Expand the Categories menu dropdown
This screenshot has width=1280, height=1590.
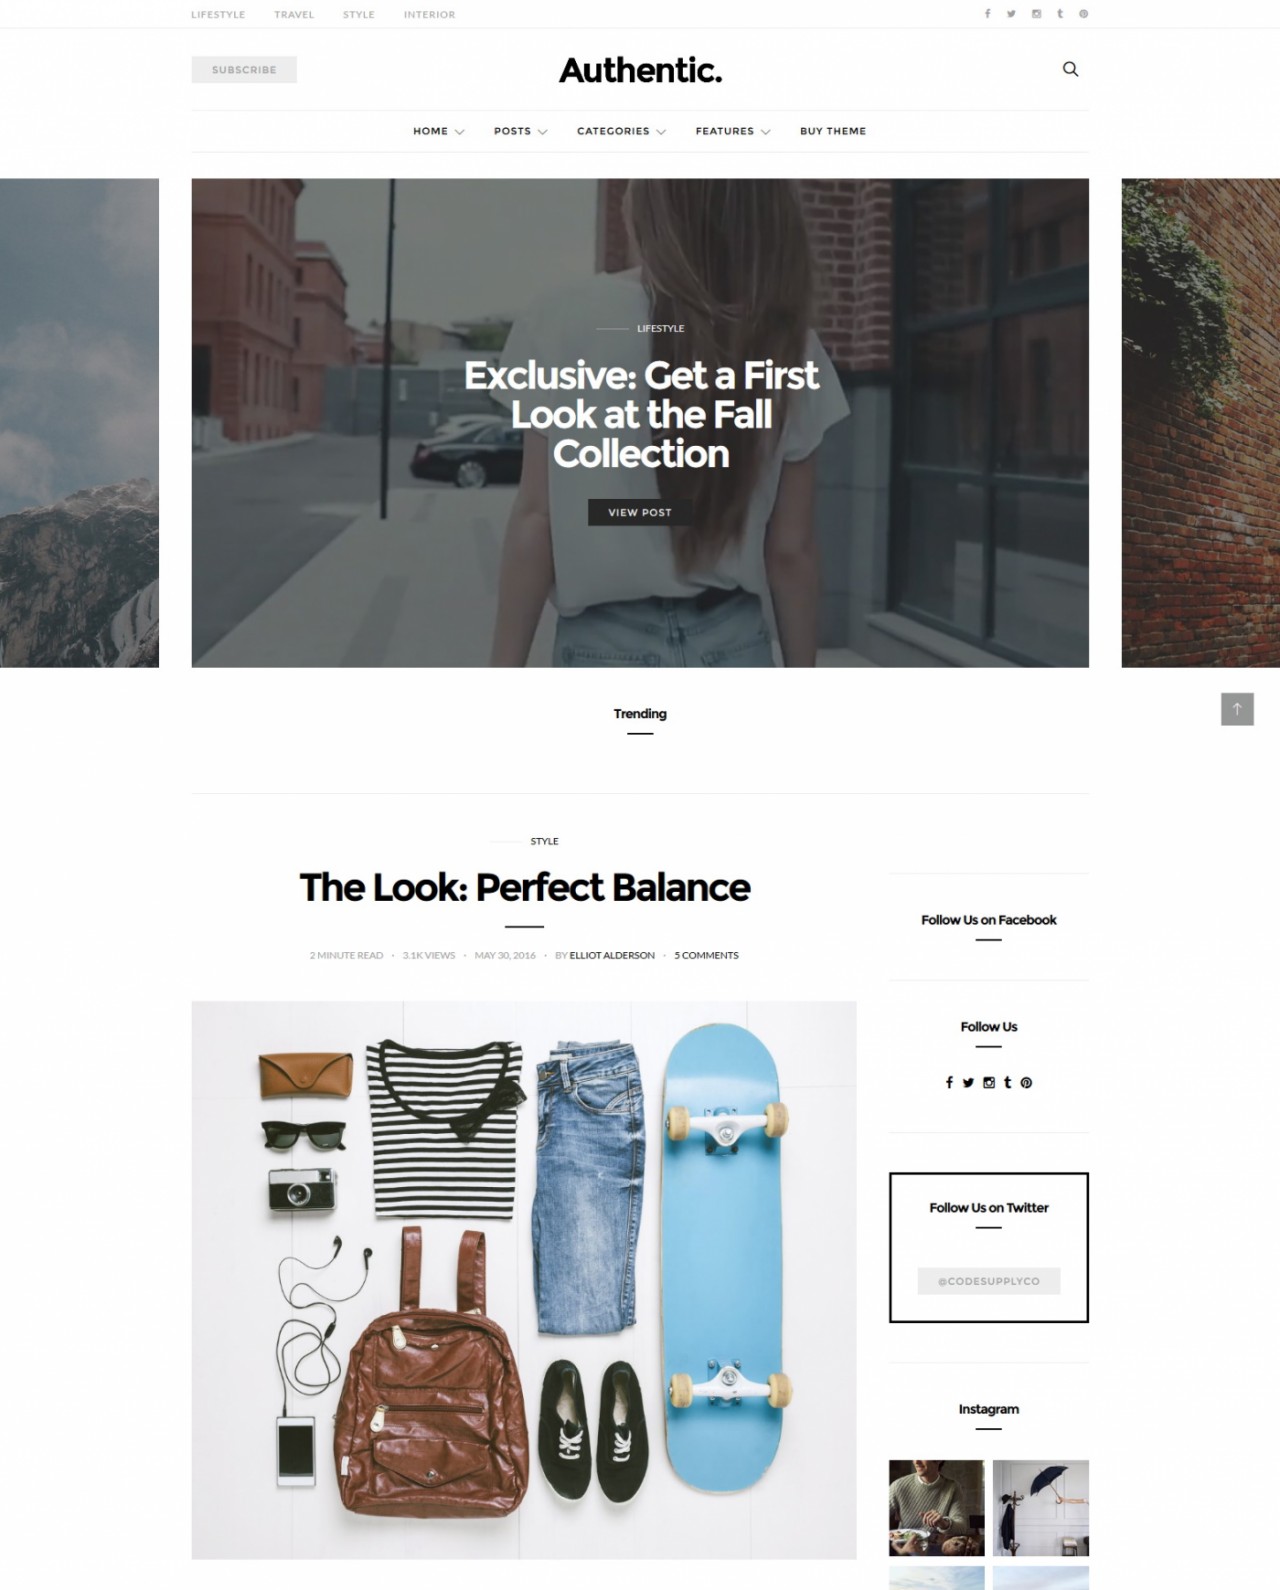pyautogui.click(x=621, y=131)
